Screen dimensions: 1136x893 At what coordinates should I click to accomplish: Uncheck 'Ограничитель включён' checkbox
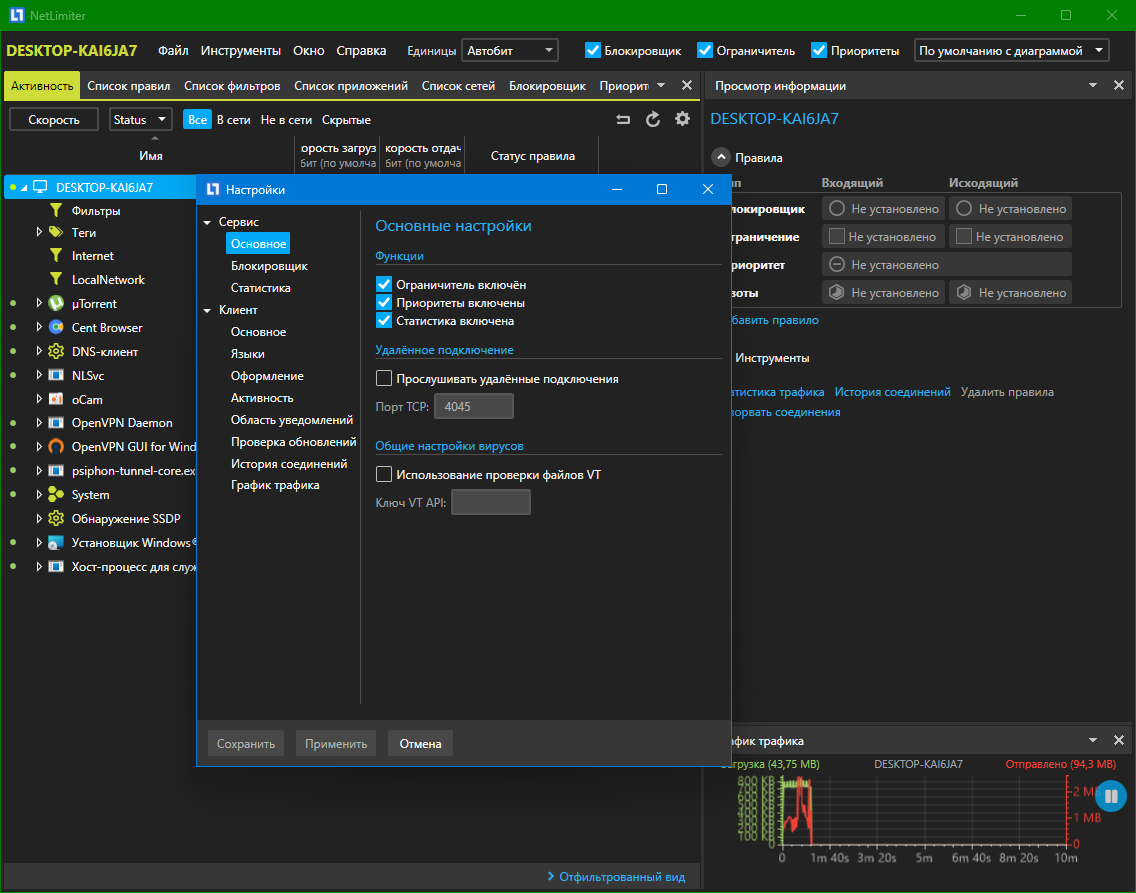[x=384, y=285]
